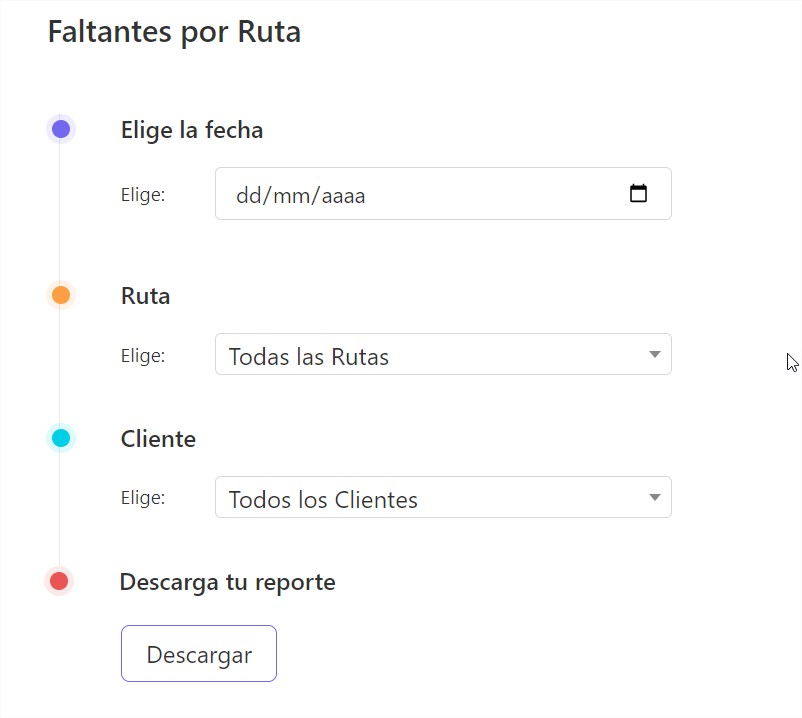This screenshot has width=802, height=718.
Task: Click the dropdown arrow next to Todos los Clientes
Action: point(654,497)
